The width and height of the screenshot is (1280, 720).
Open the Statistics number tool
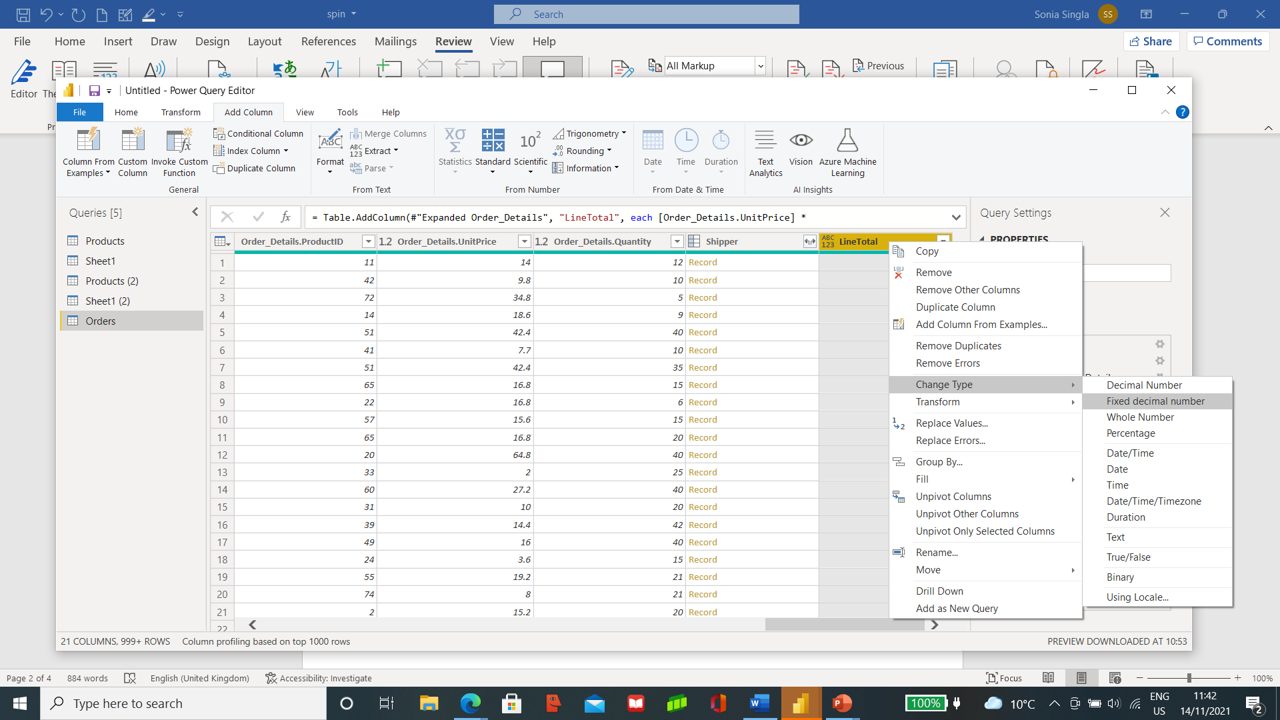(x=455, y=150)
